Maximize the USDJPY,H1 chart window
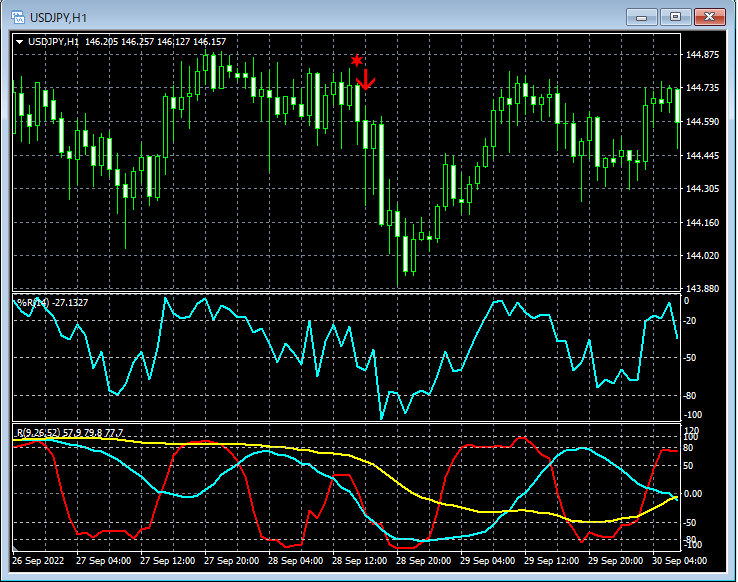This screenshot has height=582, width=738. 675,17
